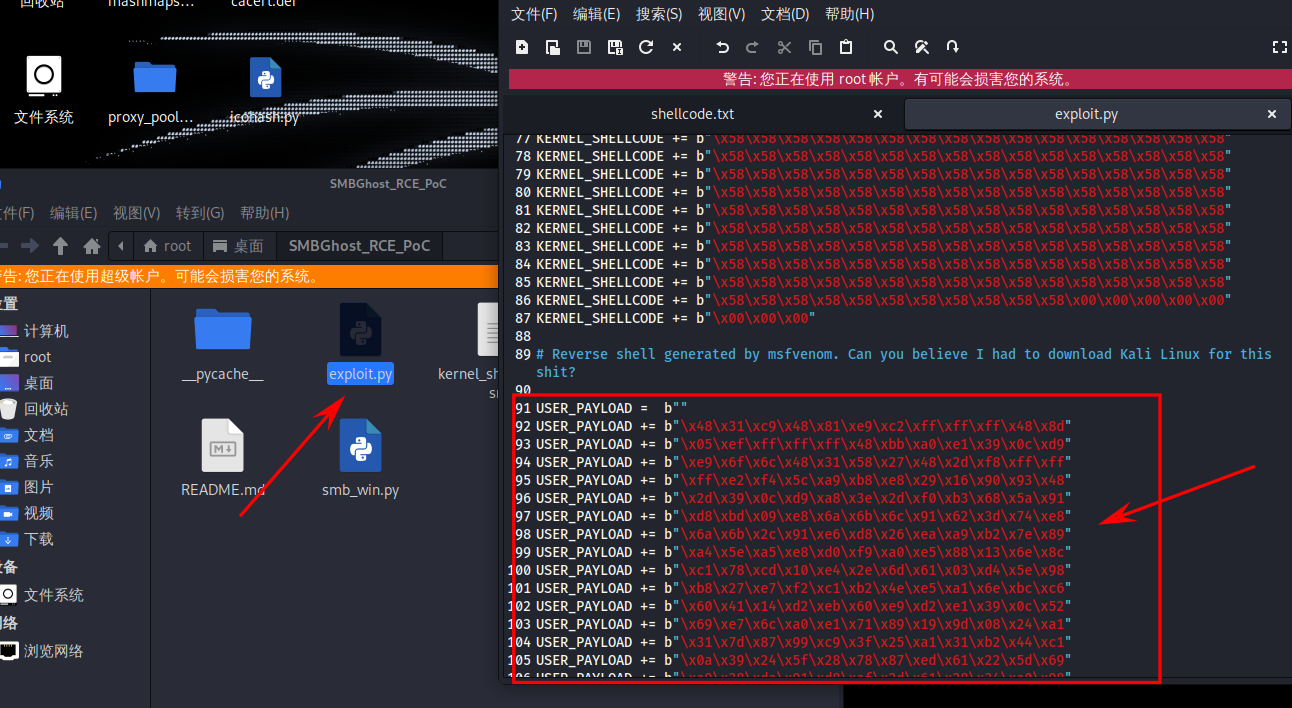Open 回收站 in the file manager sidebar
The height and width of the screenshot is (708, 1292).
pyautogui.click(x=46, y=409)
